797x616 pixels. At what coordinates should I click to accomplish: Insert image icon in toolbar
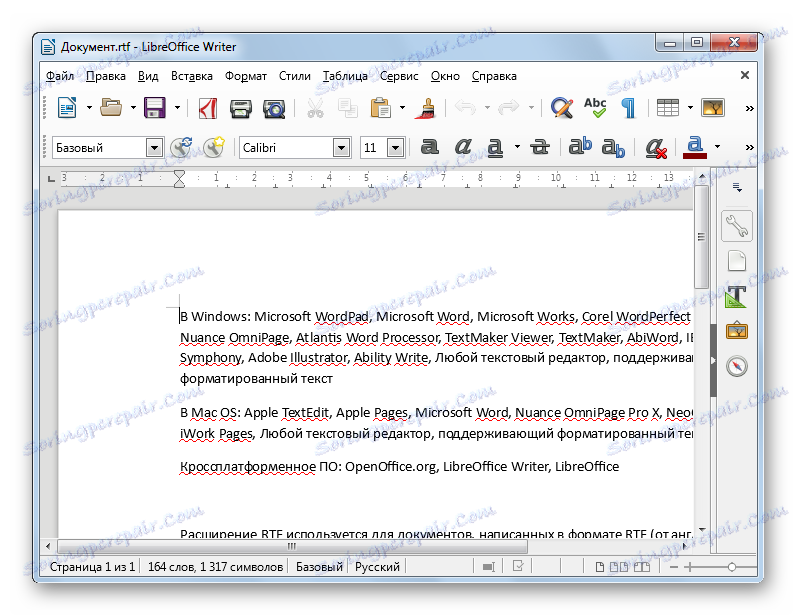click(713, 108)
